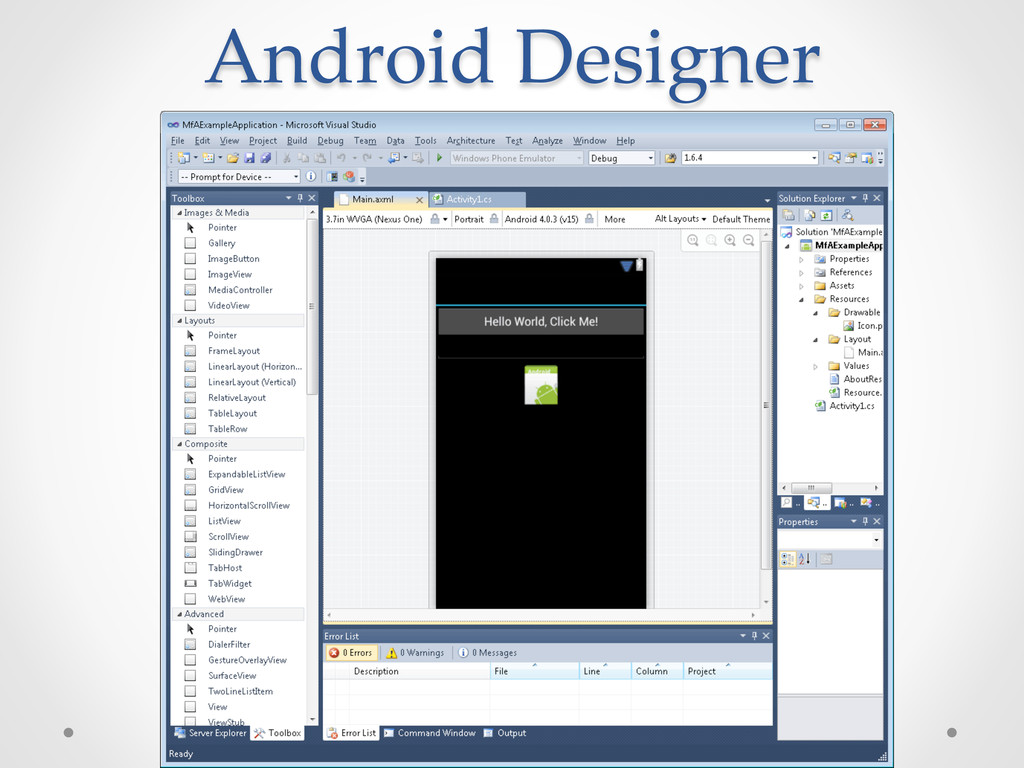Click Default Theme in the designer toolbar
The image size is (1024, 768).
[x=741, y=219]
